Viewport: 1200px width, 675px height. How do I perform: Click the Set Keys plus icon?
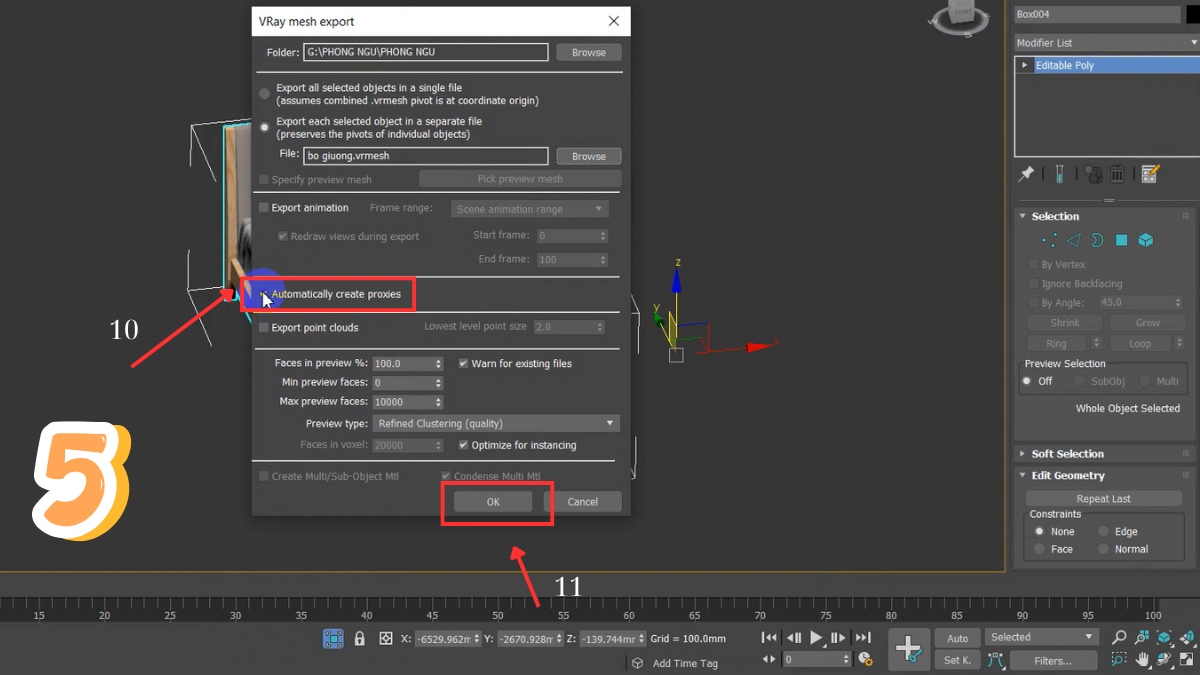click(x=909, y=649)
